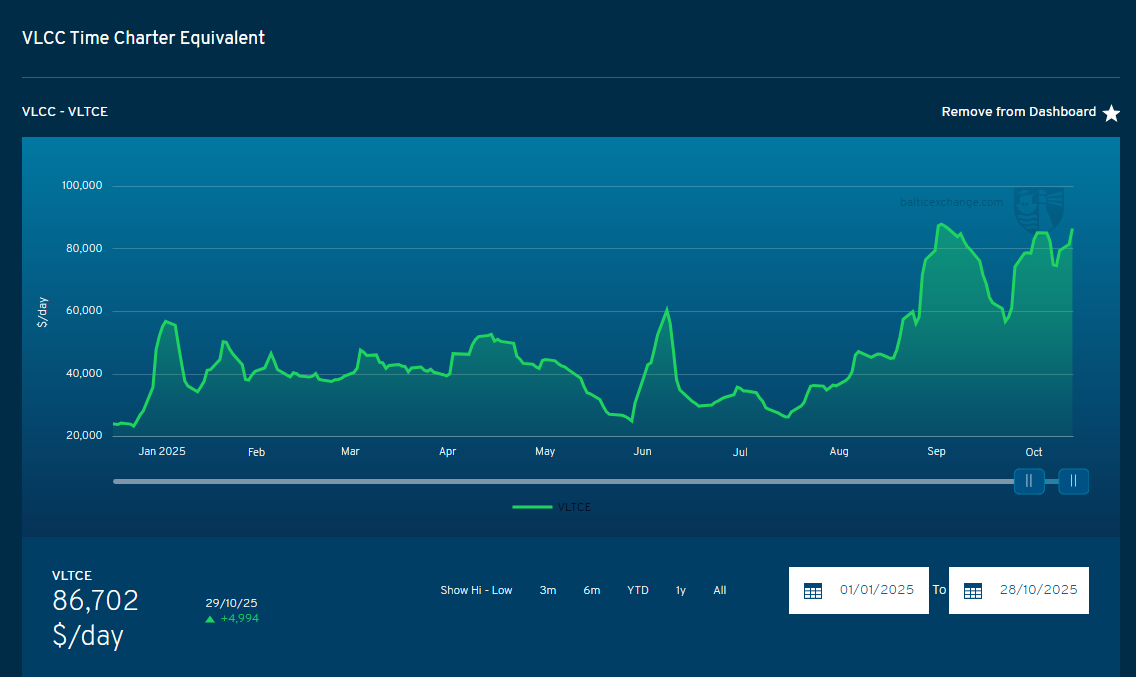Screen dimensions: 1136x677
Task: Click the grey range slider track
Action: [x=560, y=481]
